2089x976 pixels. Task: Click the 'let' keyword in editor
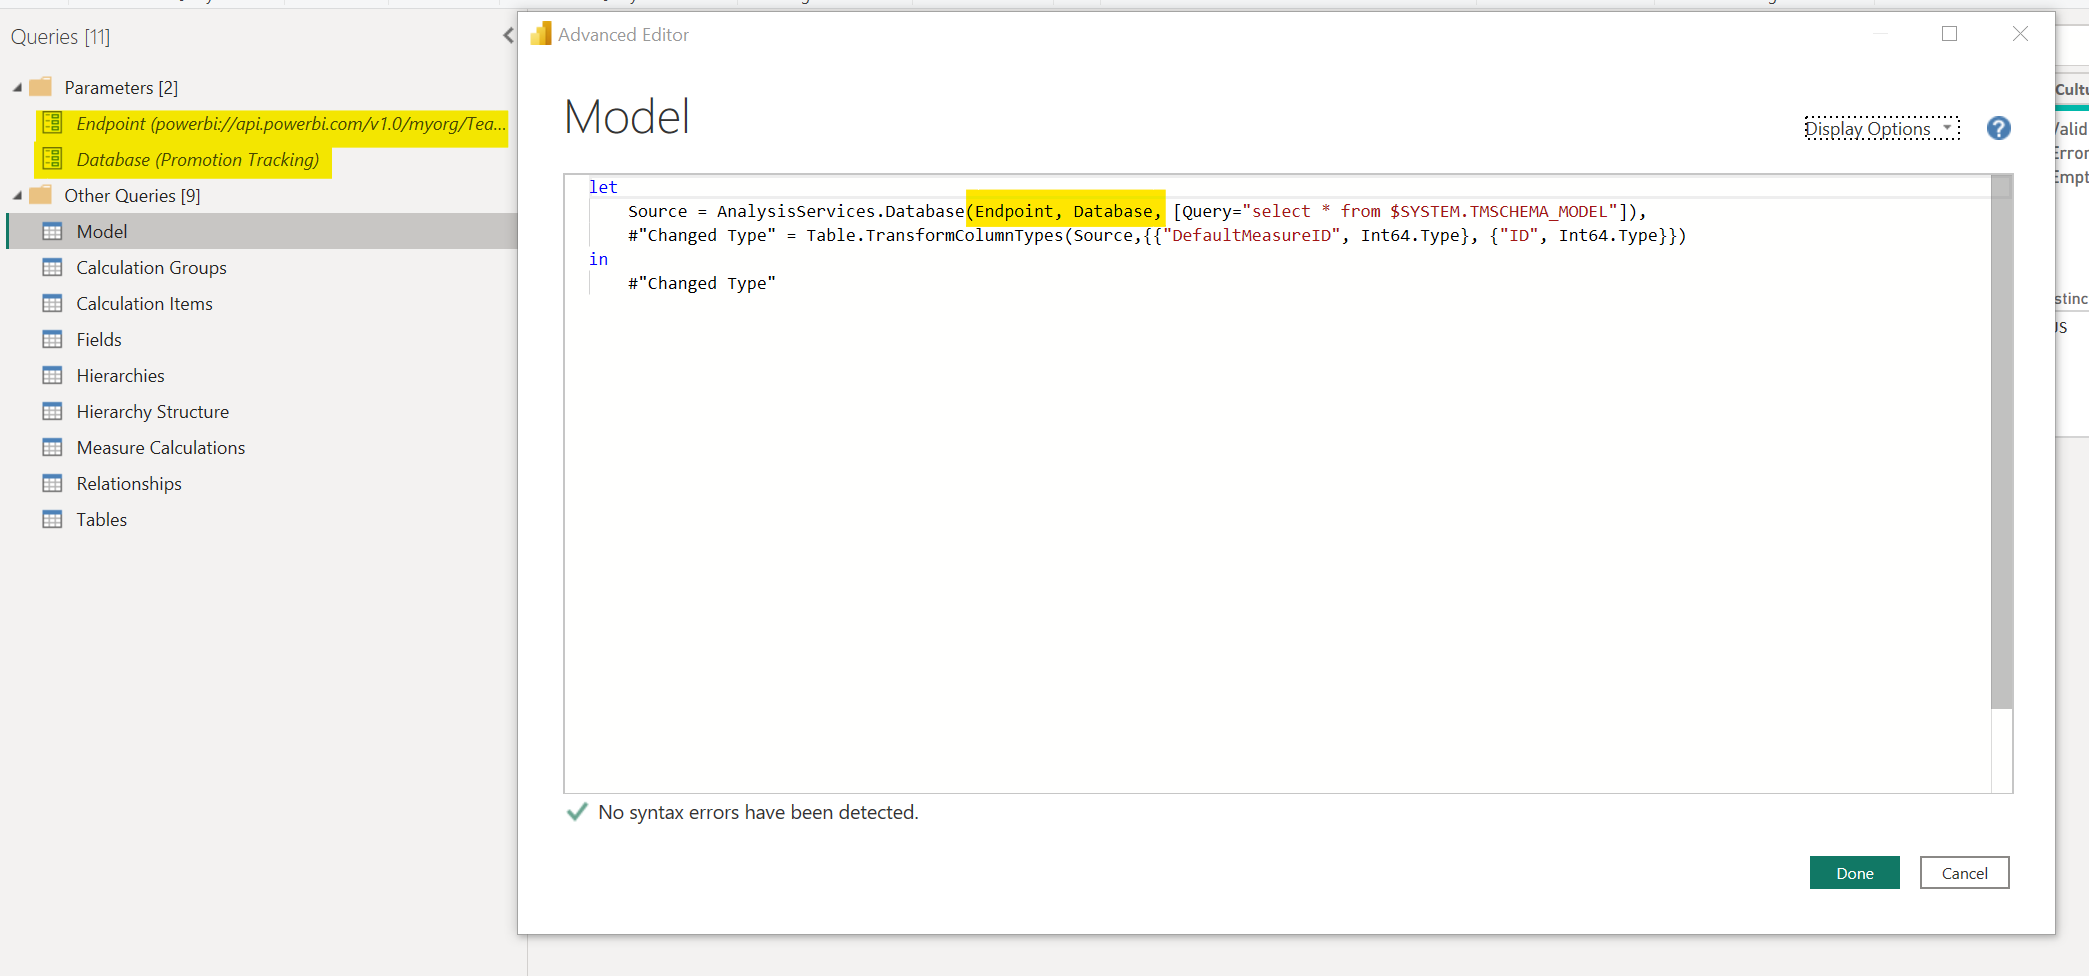603,187
